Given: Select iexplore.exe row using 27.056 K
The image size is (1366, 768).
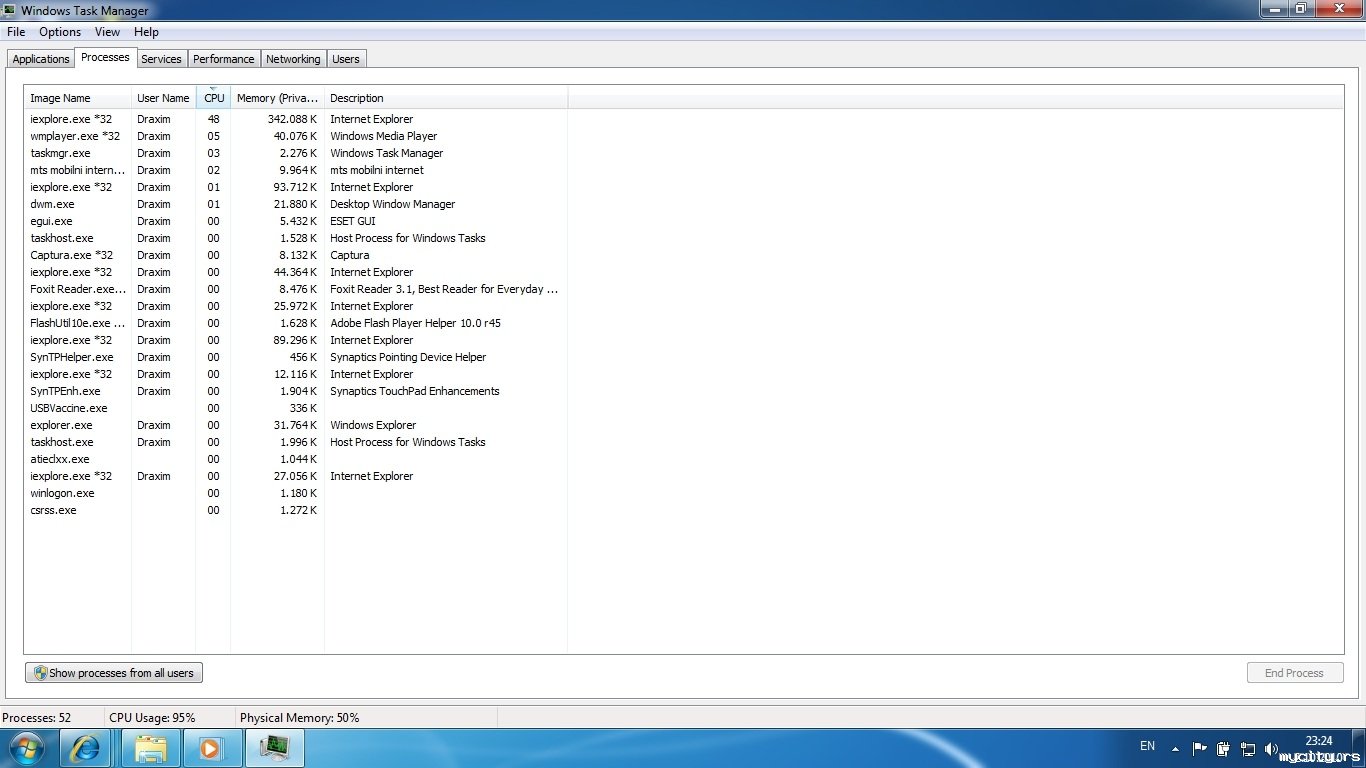Looking at the screenshot, I should [296, 476].
